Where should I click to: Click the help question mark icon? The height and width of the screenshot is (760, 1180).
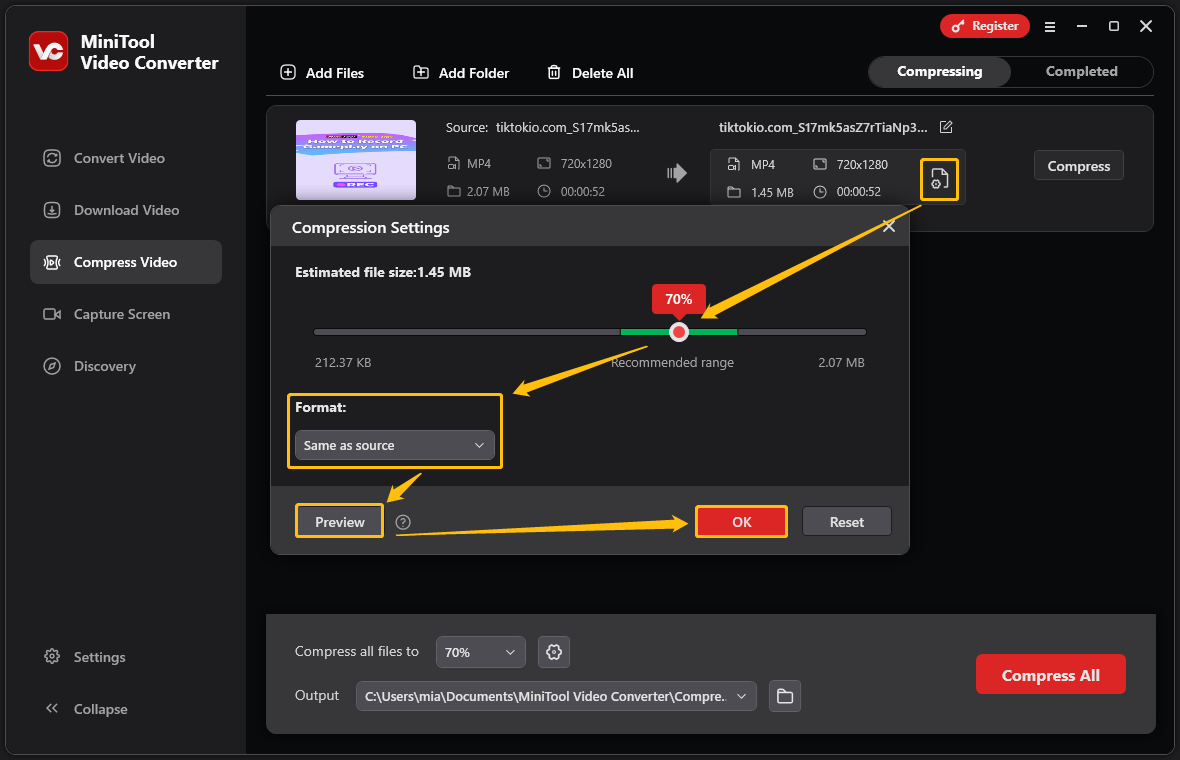tap(403, 522)
